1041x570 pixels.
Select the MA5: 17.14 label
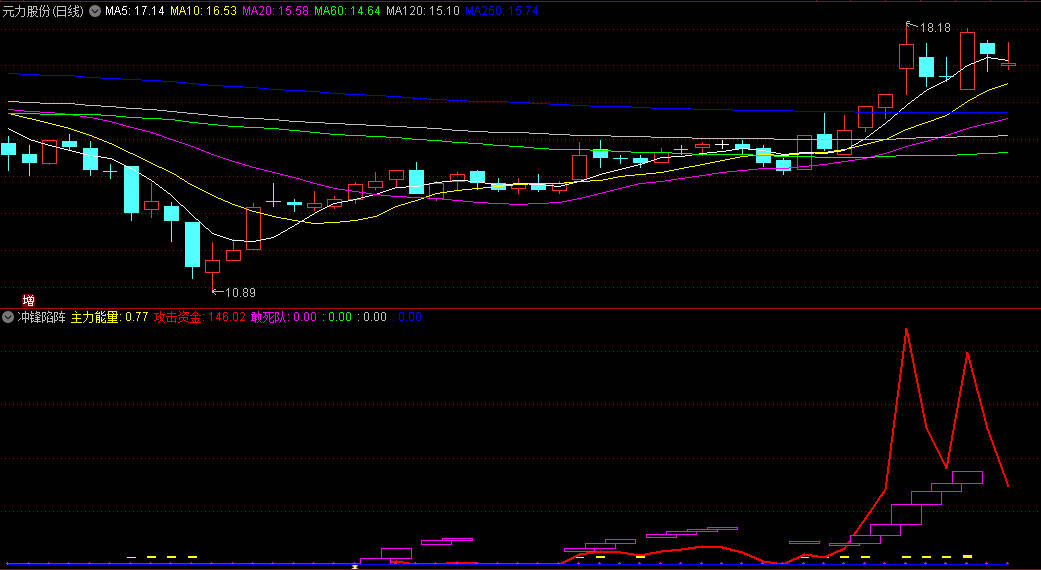click(135, 11)
